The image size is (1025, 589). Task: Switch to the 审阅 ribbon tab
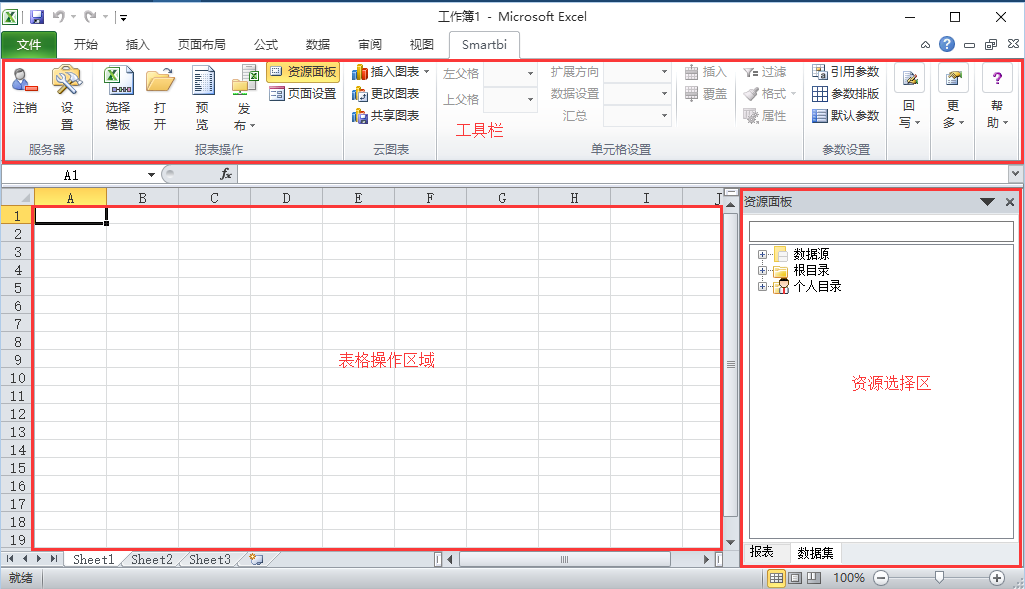pos(369,44)
